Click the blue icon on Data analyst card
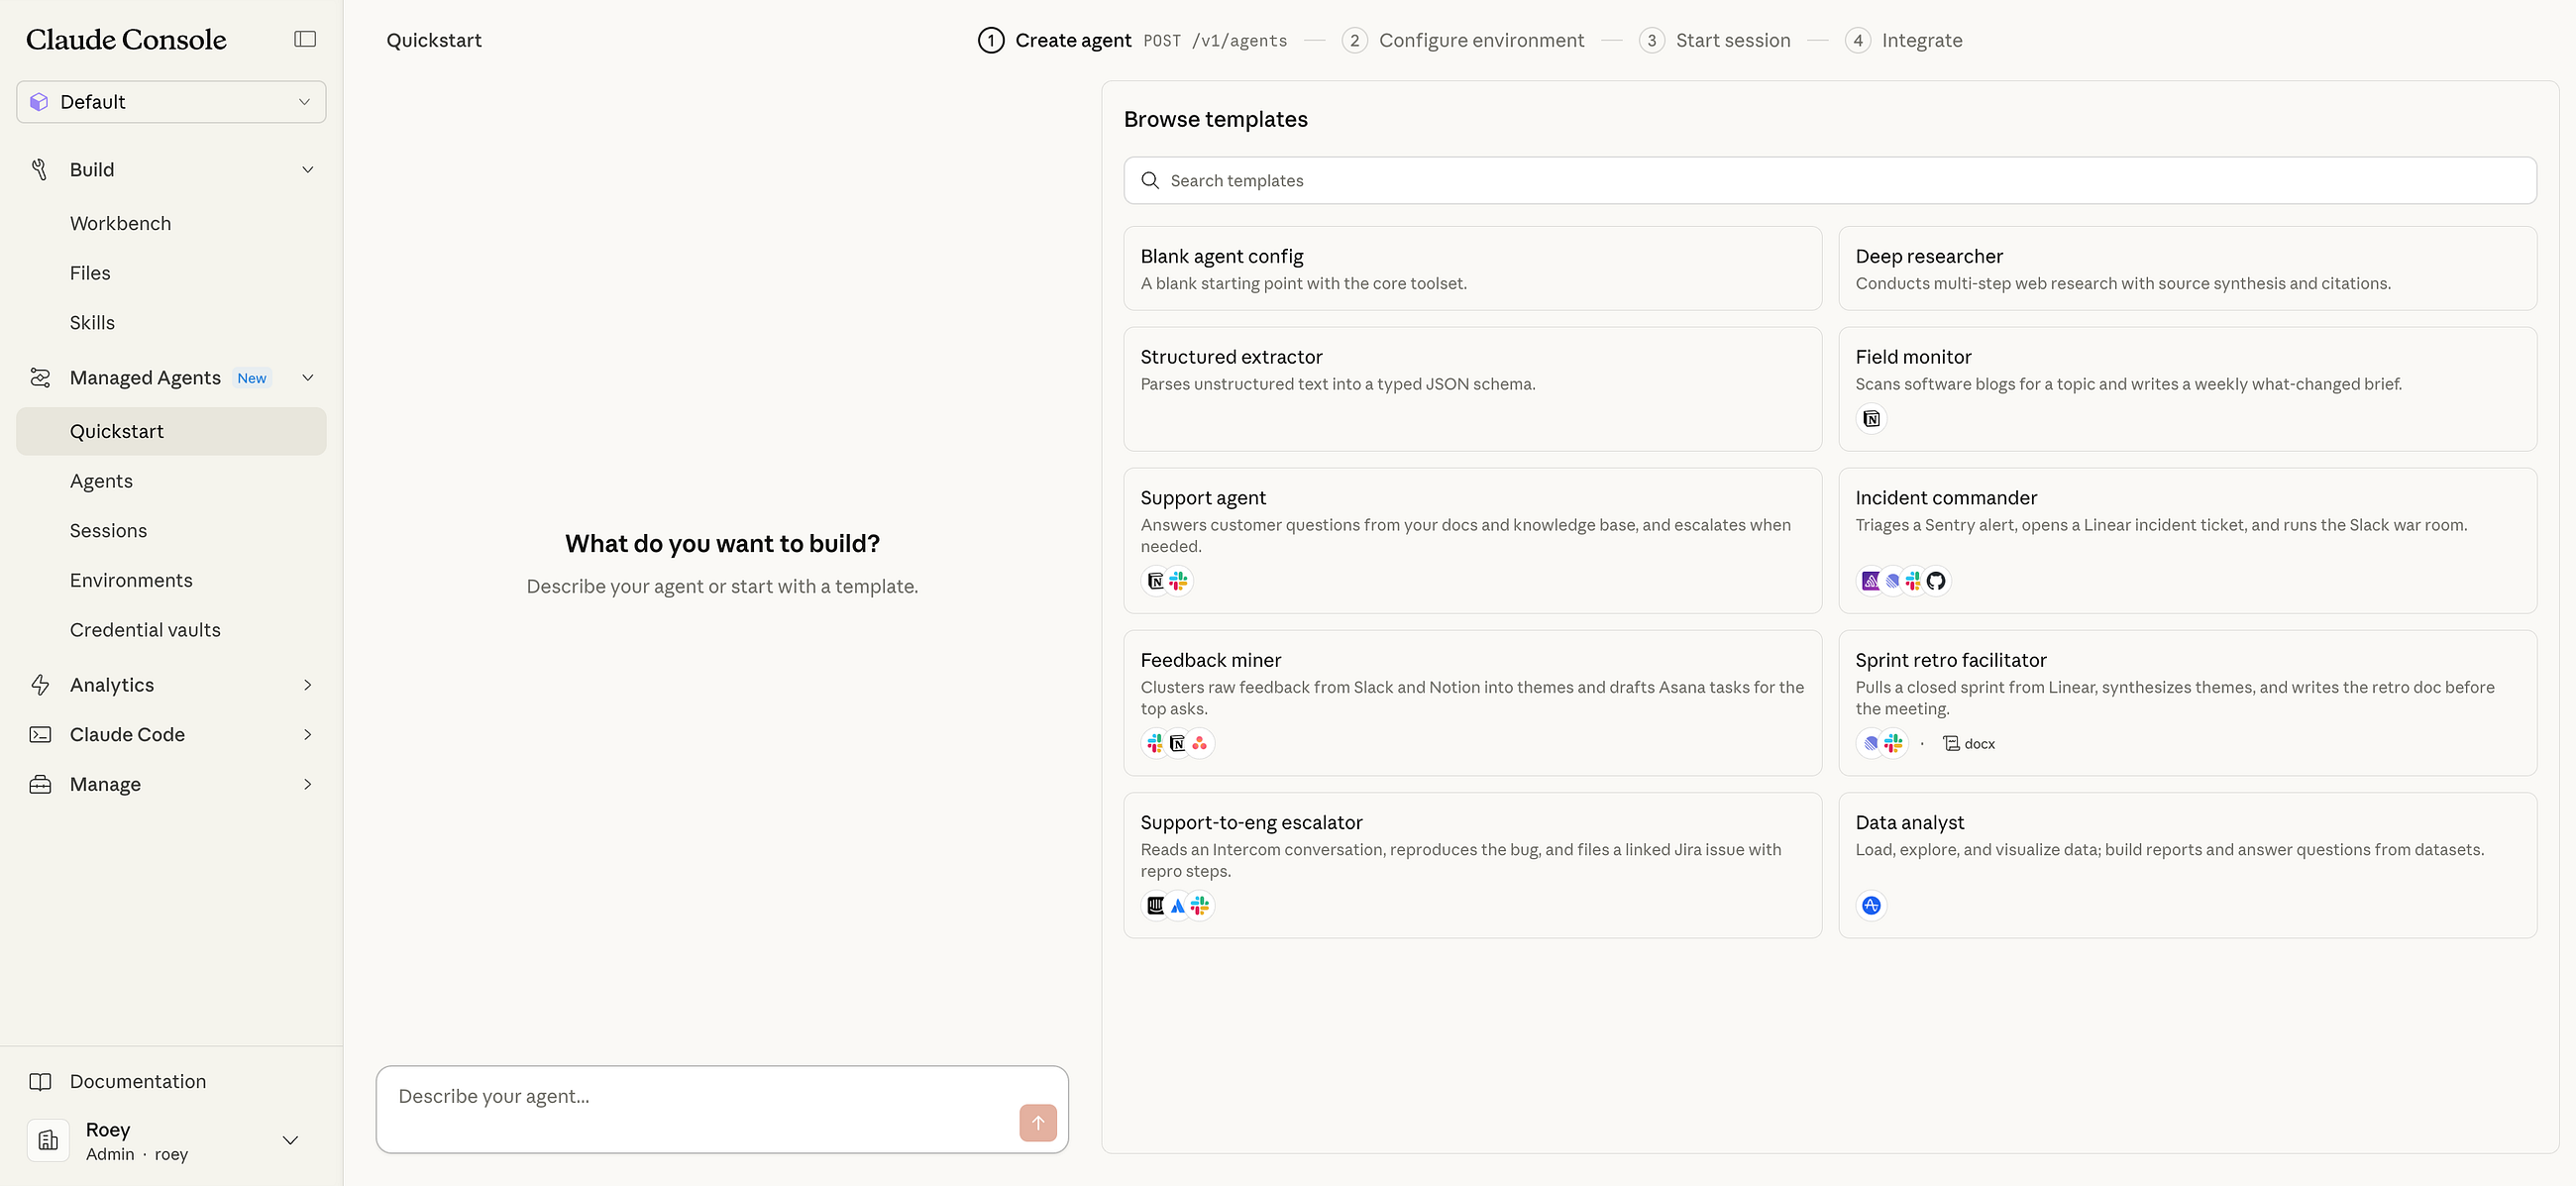Viewport: 2576px width, 1186px height. (1871, 906)
